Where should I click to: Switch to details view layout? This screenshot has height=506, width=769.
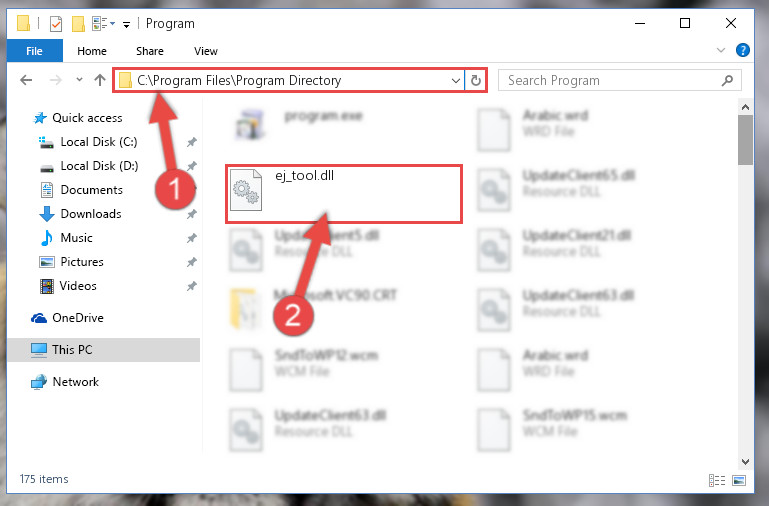tap(717, 480)
